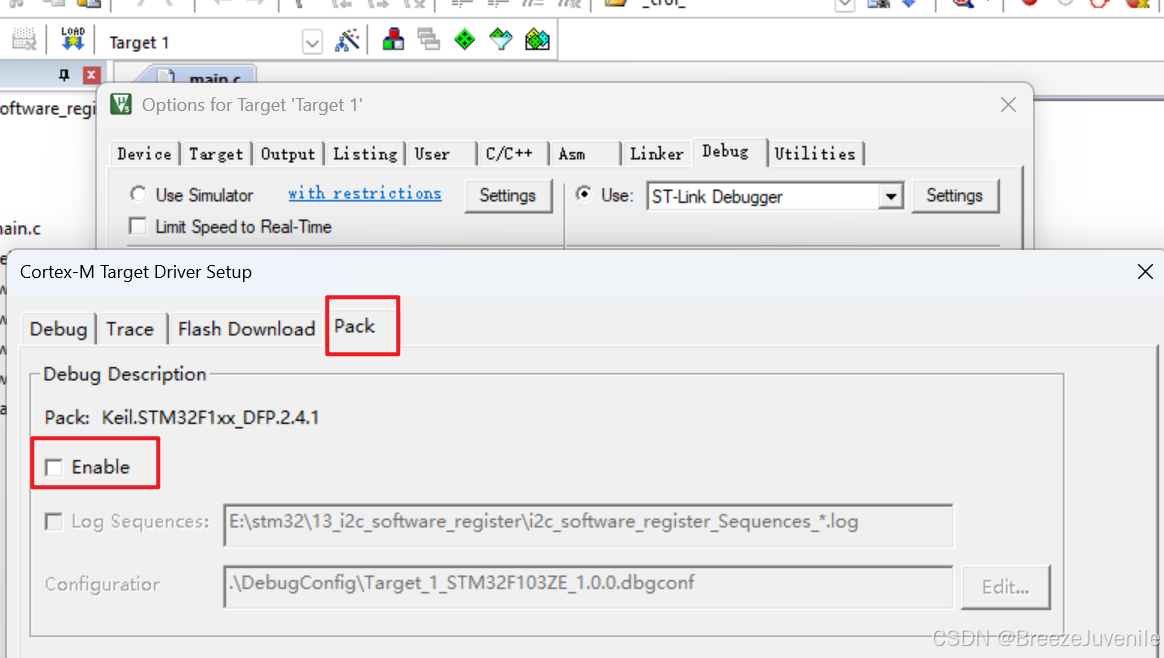1164x658 pixels.
Task: Open the C/C++ tab
Action: (x=512, y=154)
